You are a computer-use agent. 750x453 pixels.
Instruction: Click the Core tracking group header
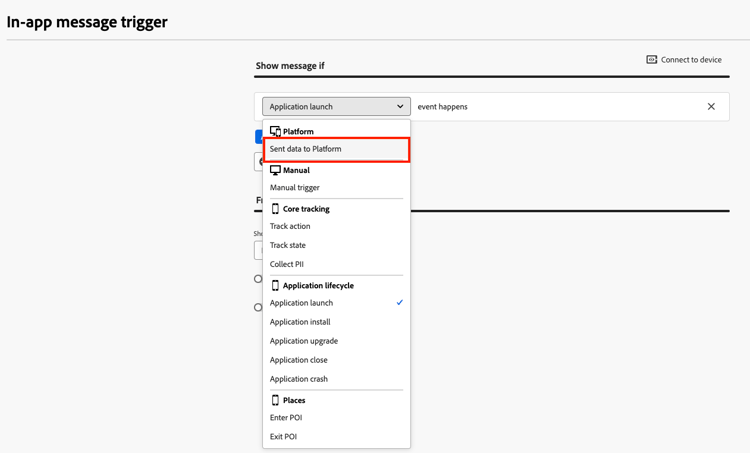(300, 209)
